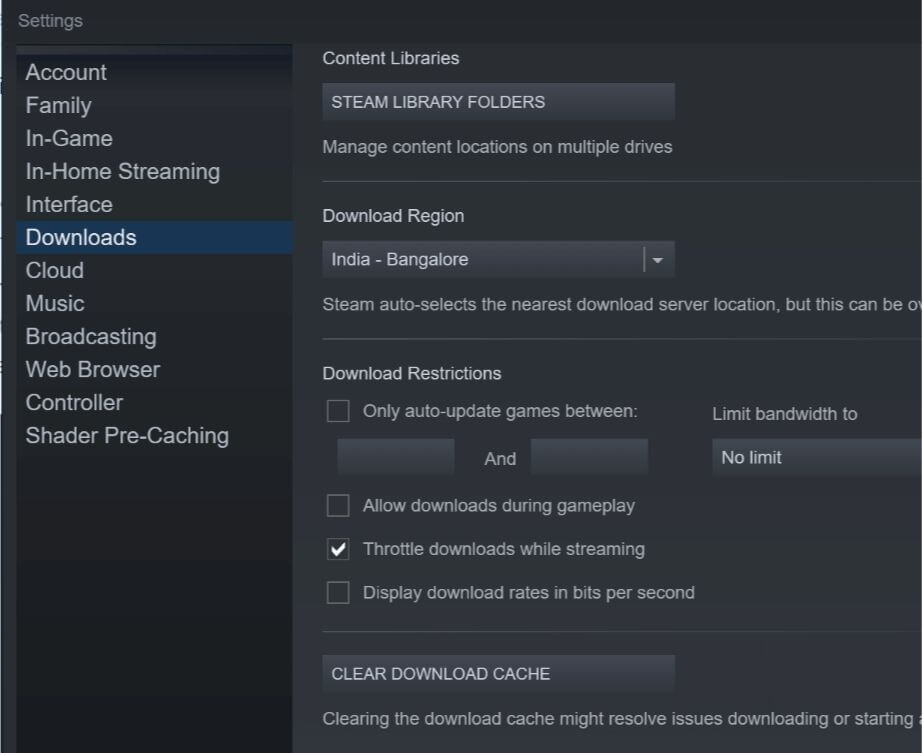The height and width of the screenshot is (753, 922).
Task: Open Shader Pre-Caching settings
Action: 127,435
